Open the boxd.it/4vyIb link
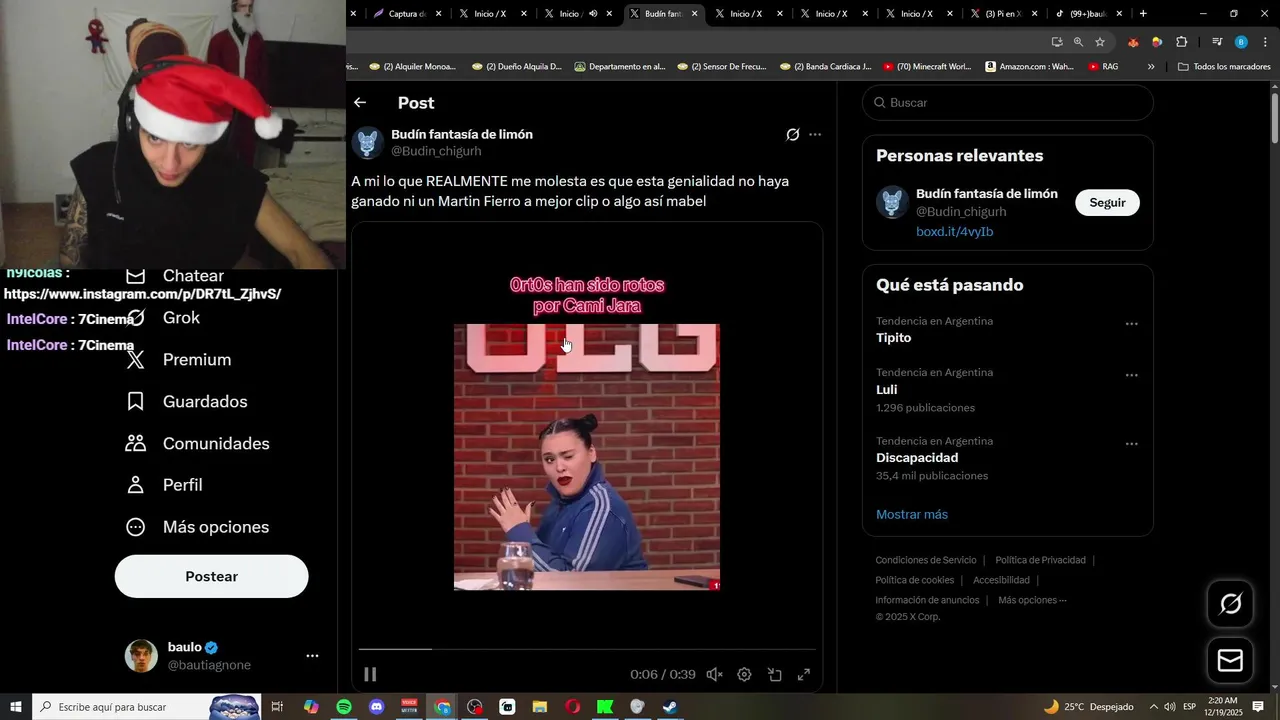 (x=954, y=232)
